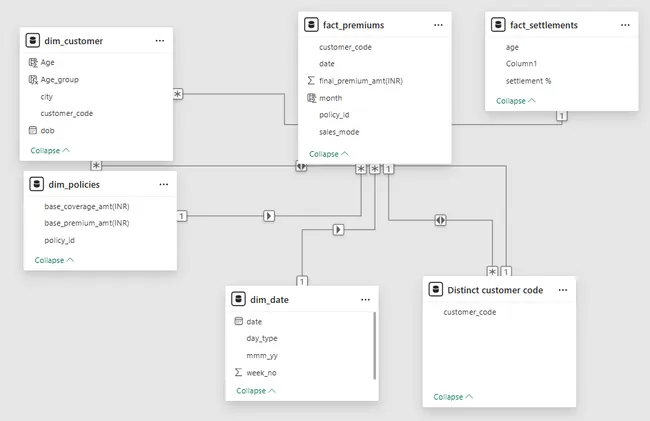Select the city field in dim_customer
The image size is (650, 421).
46,97
